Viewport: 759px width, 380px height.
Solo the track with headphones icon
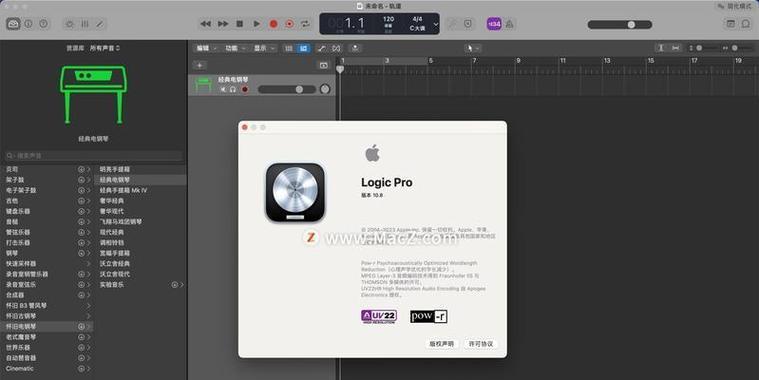233,90
